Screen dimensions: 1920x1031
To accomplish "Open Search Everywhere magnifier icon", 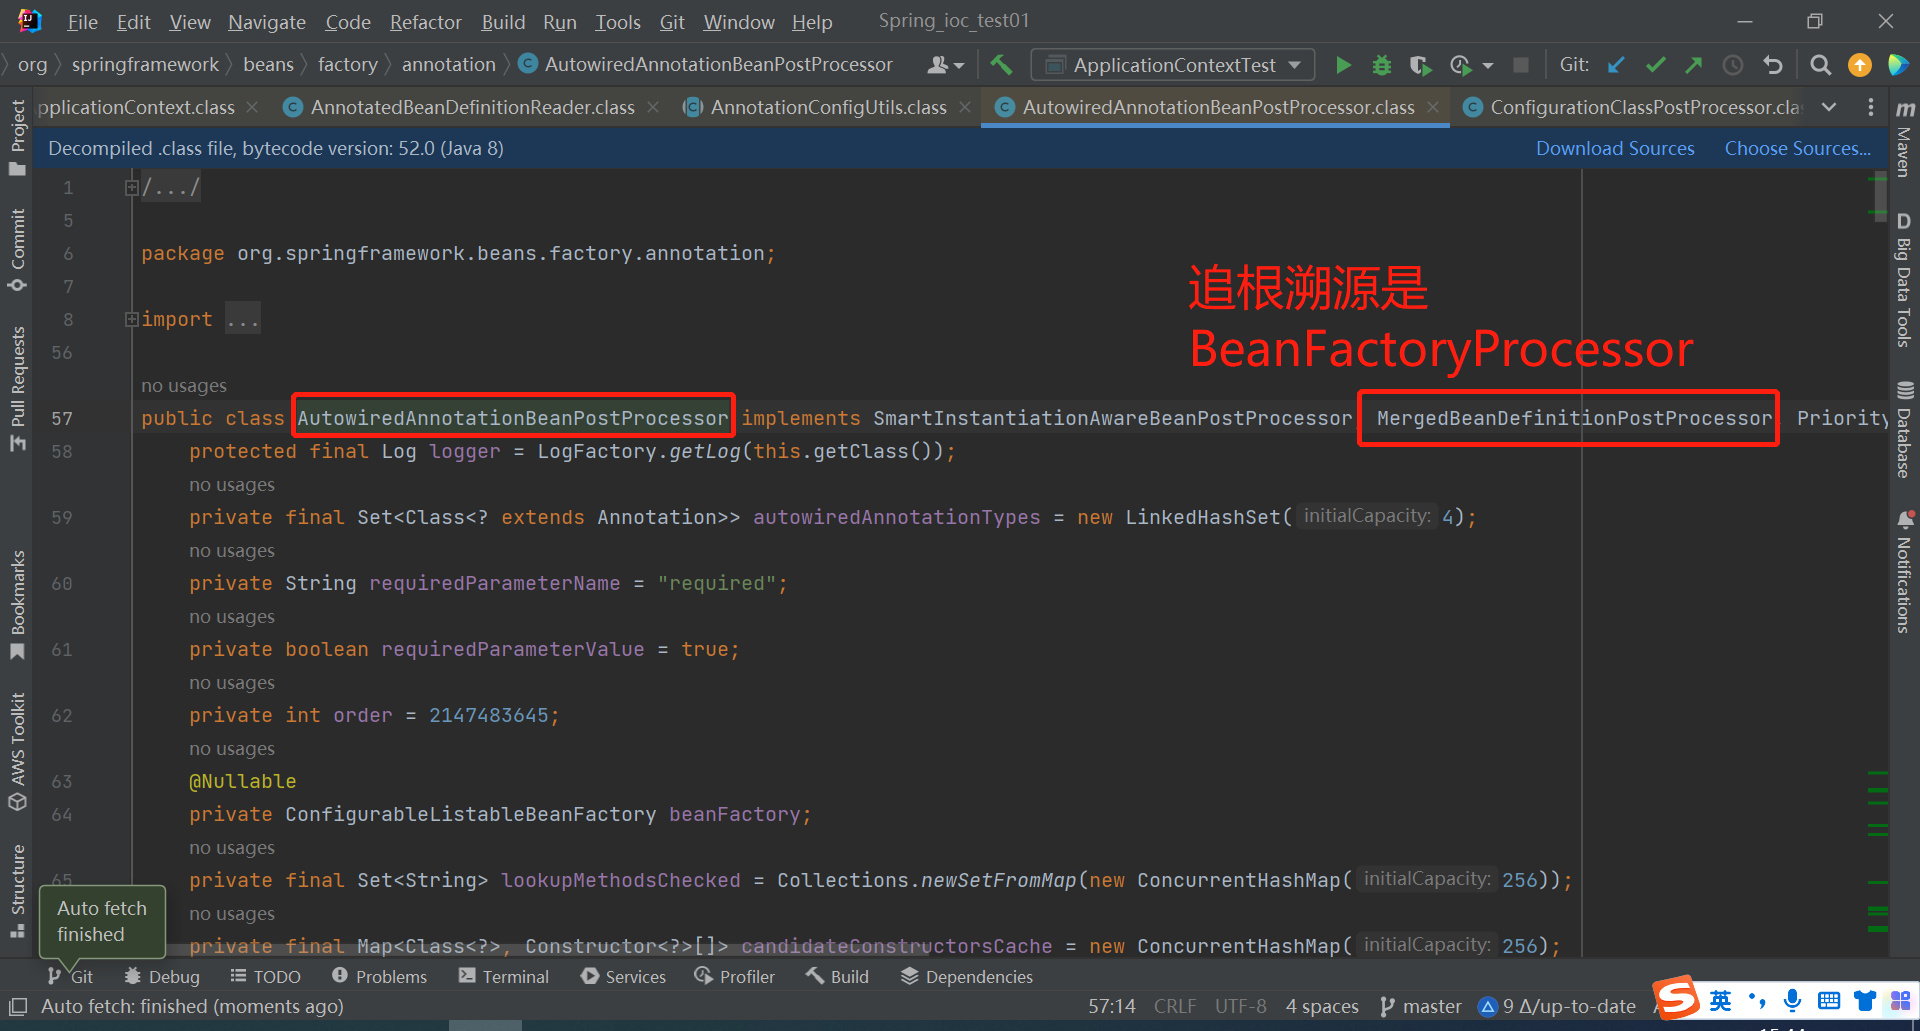I will click(1821, 65).
